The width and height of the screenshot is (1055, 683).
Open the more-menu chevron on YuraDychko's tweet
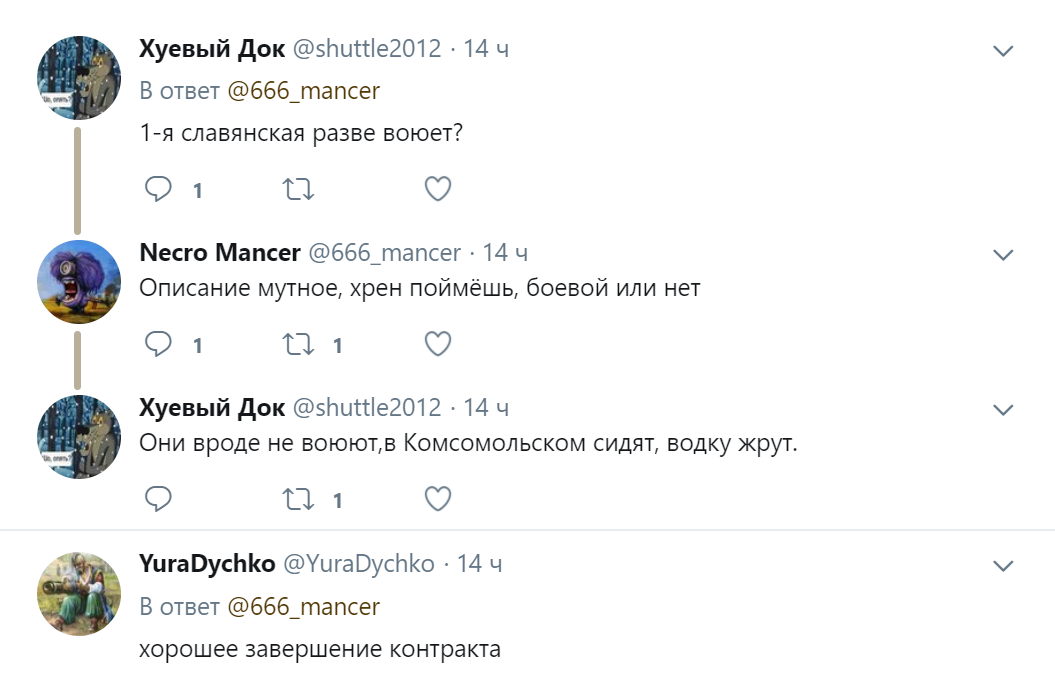pos(1003,566)
